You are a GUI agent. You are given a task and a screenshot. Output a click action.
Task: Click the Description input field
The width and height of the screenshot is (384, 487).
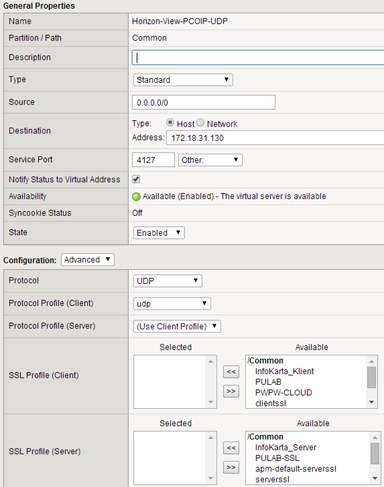258,57
